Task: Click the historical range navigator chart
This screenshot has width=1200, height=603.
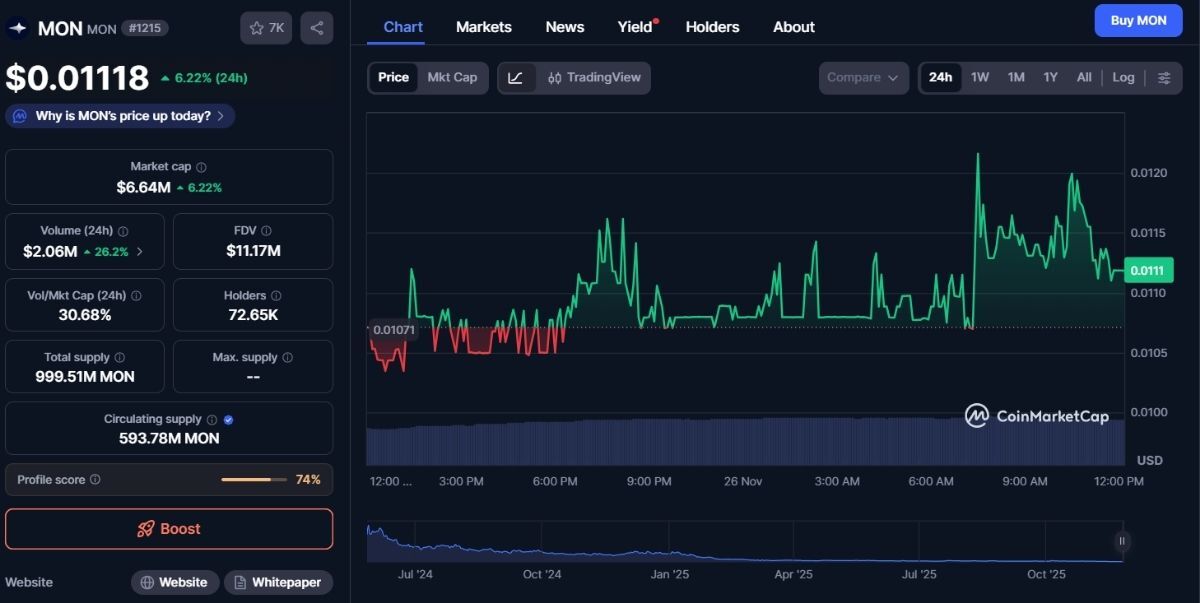Action: [745, 542]
